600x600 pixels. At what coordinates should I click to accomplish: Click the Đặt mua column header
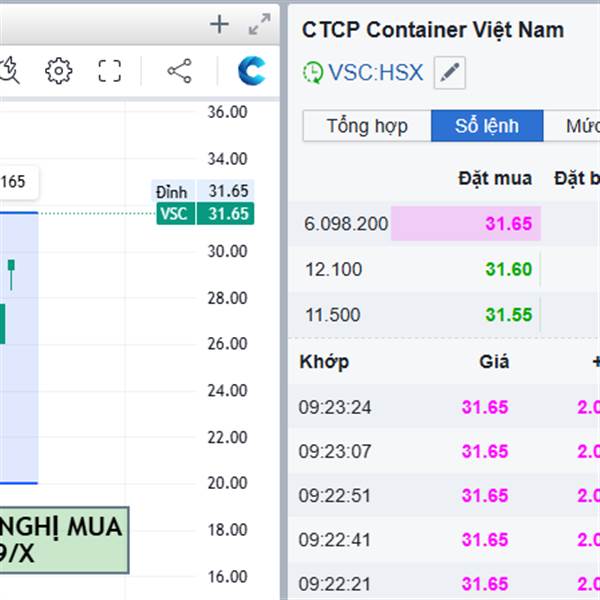click(x=495, y=179)
